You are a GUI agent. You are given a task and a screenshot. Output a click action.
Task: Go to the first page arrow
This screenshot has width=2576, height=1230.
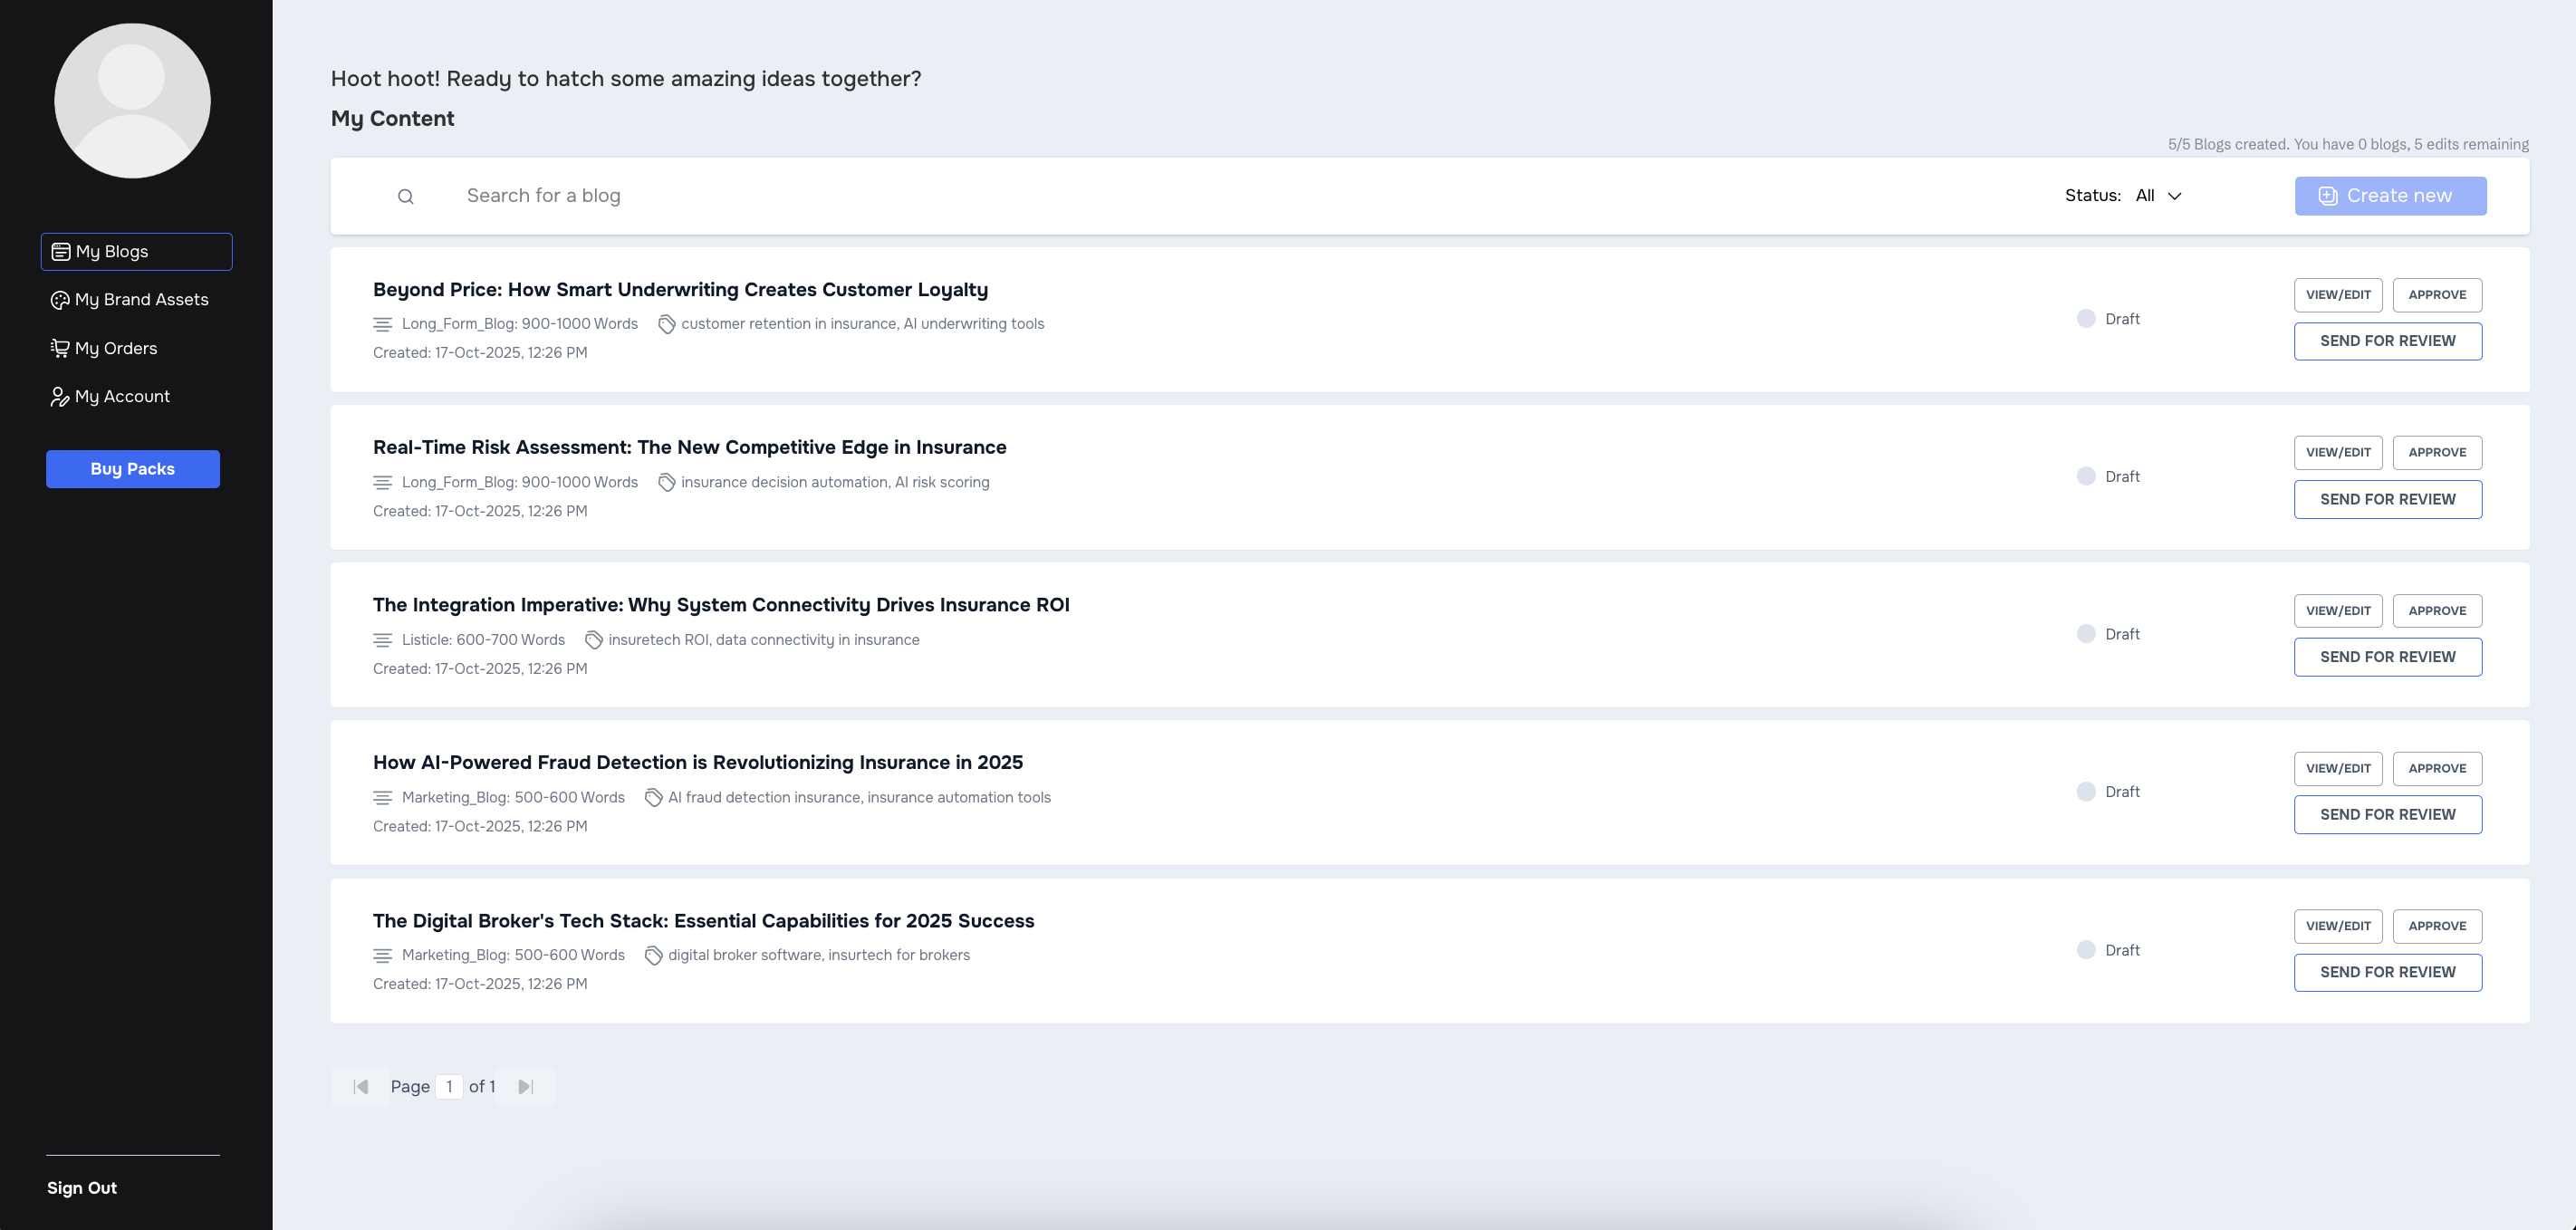point(361,1087)
